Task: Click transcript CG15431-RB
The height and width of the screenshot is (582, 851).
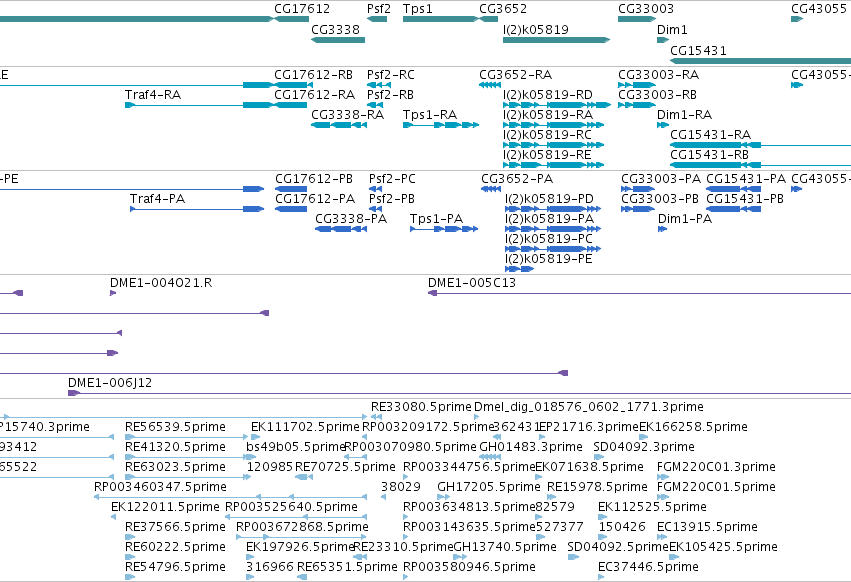Action: click(709, 155)
